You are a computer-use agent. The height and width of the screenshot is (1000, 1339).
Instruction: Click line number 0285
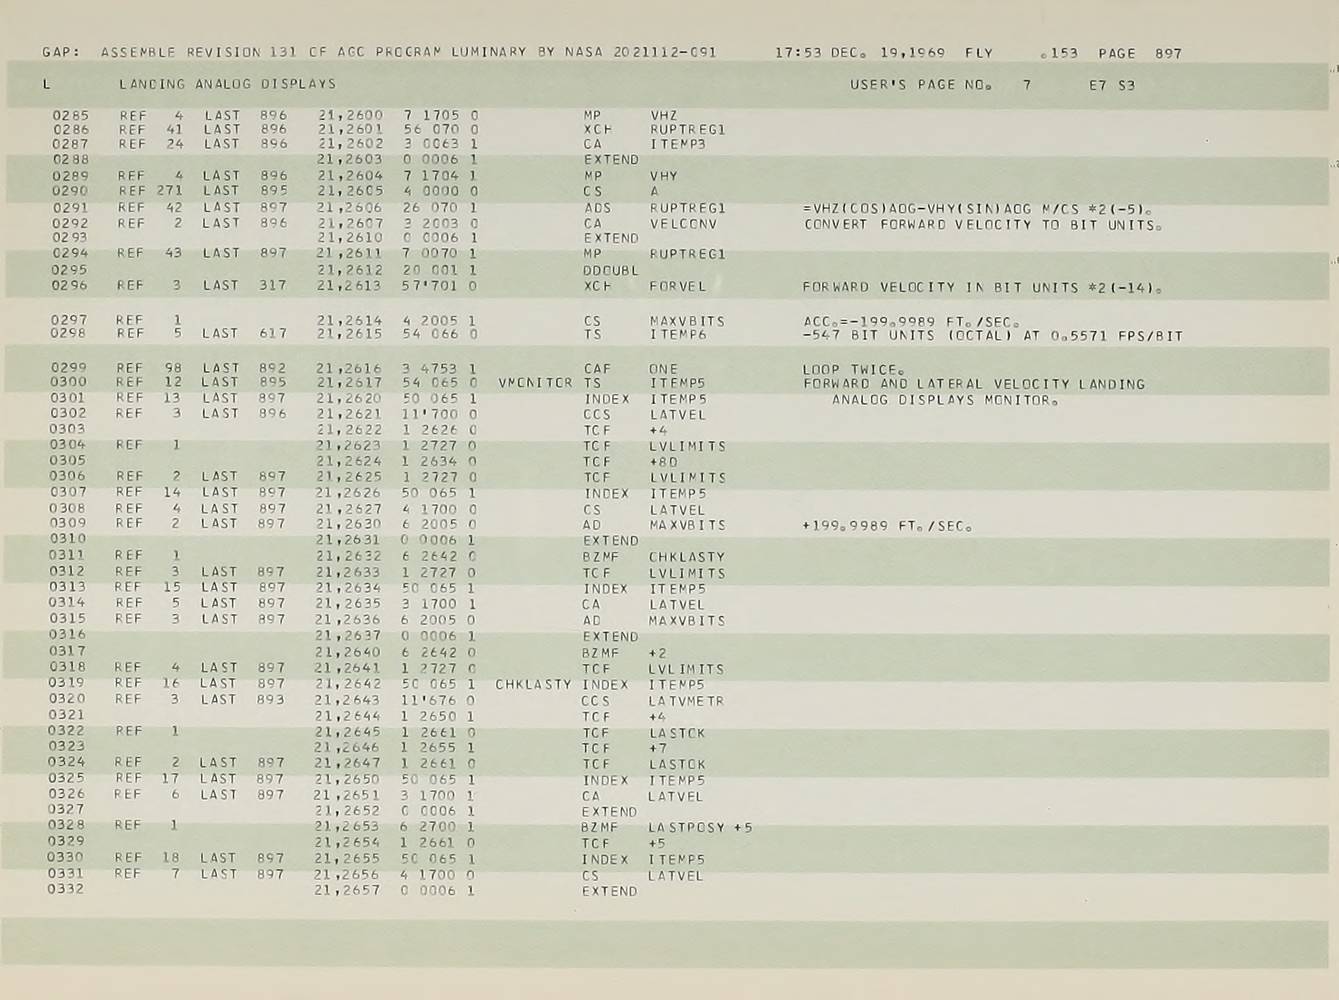70,115
